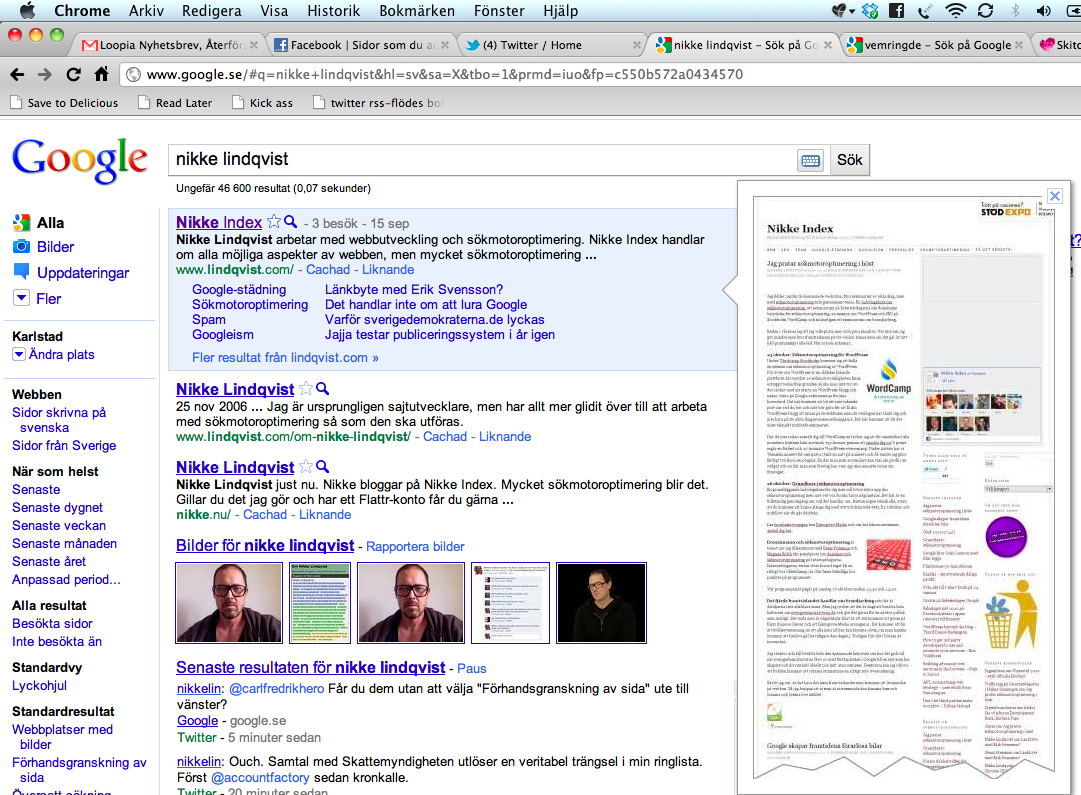
Task: Select the Uppdateringar search category
Action: 83,272
